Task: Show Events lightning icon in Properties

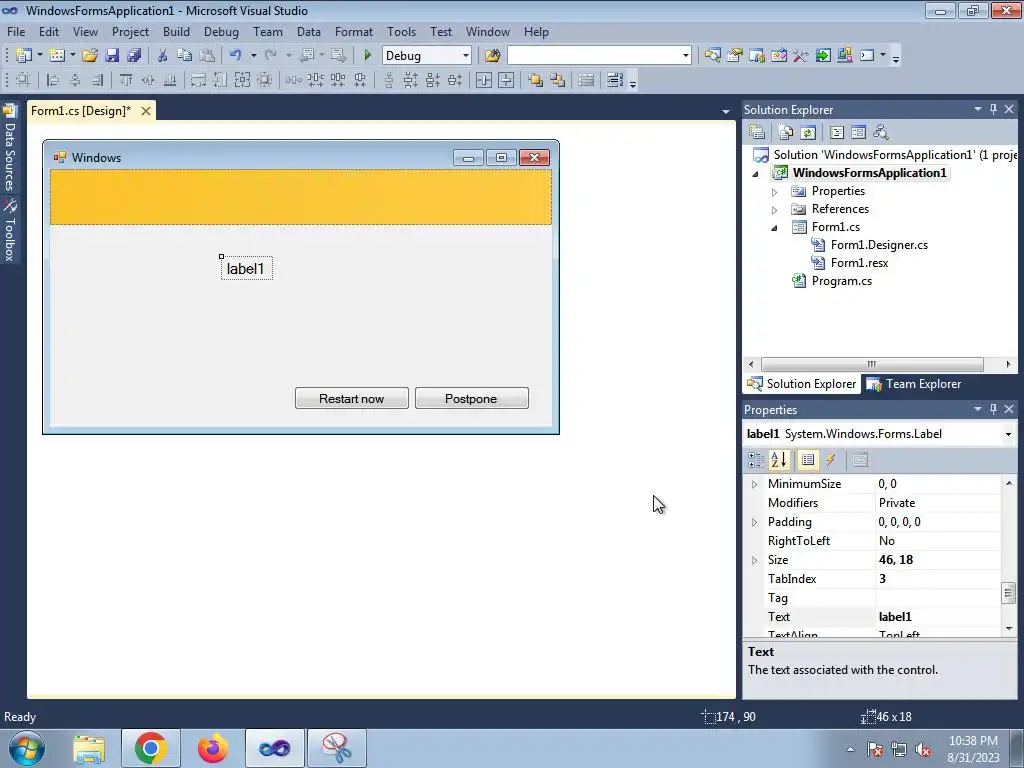Action: point(831,460)
